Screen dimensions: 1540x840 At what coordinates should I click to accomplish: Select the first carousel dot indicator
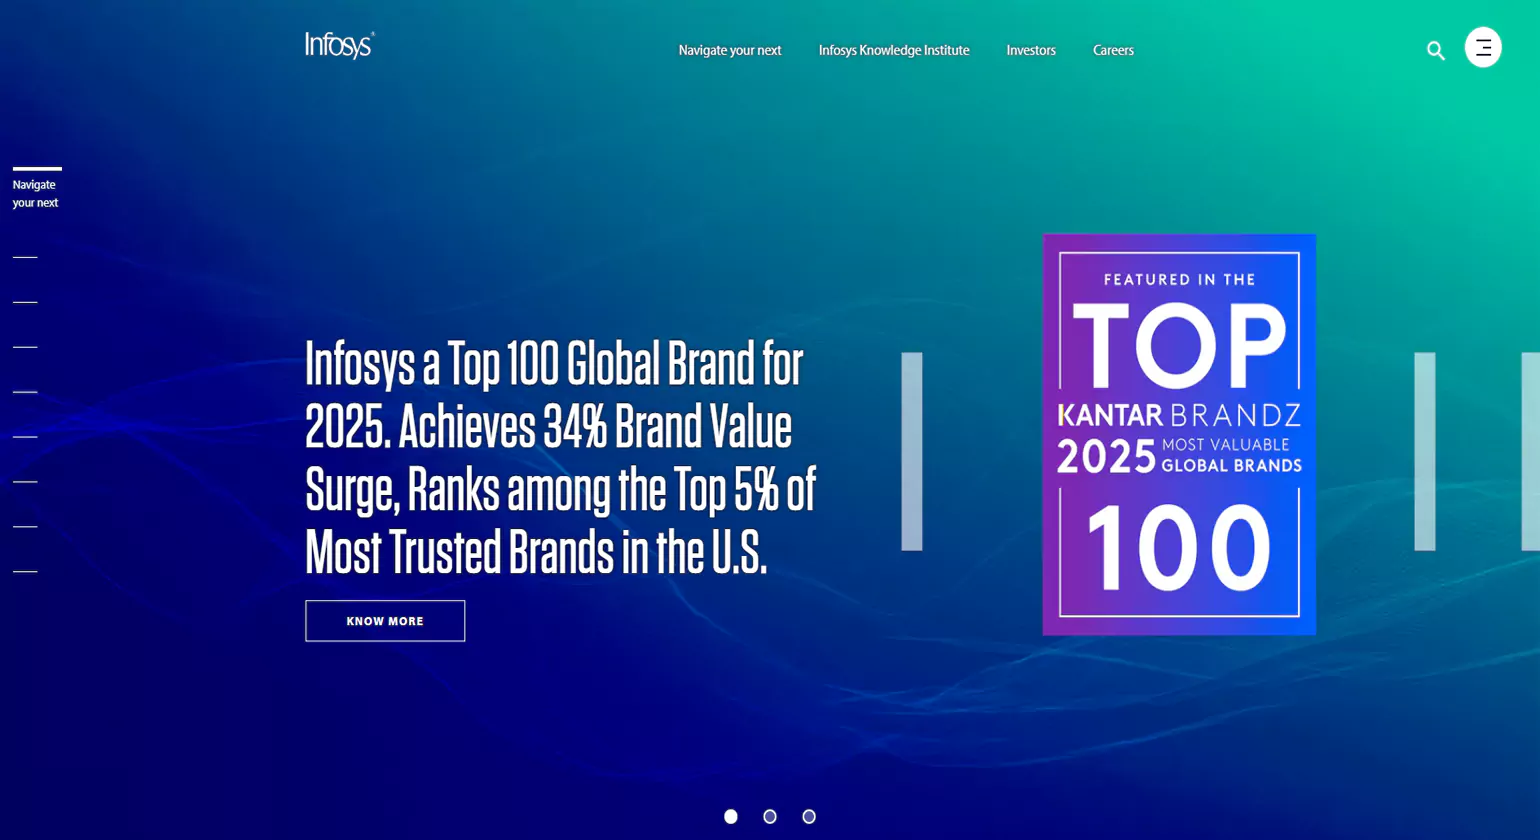click(731, 817)
